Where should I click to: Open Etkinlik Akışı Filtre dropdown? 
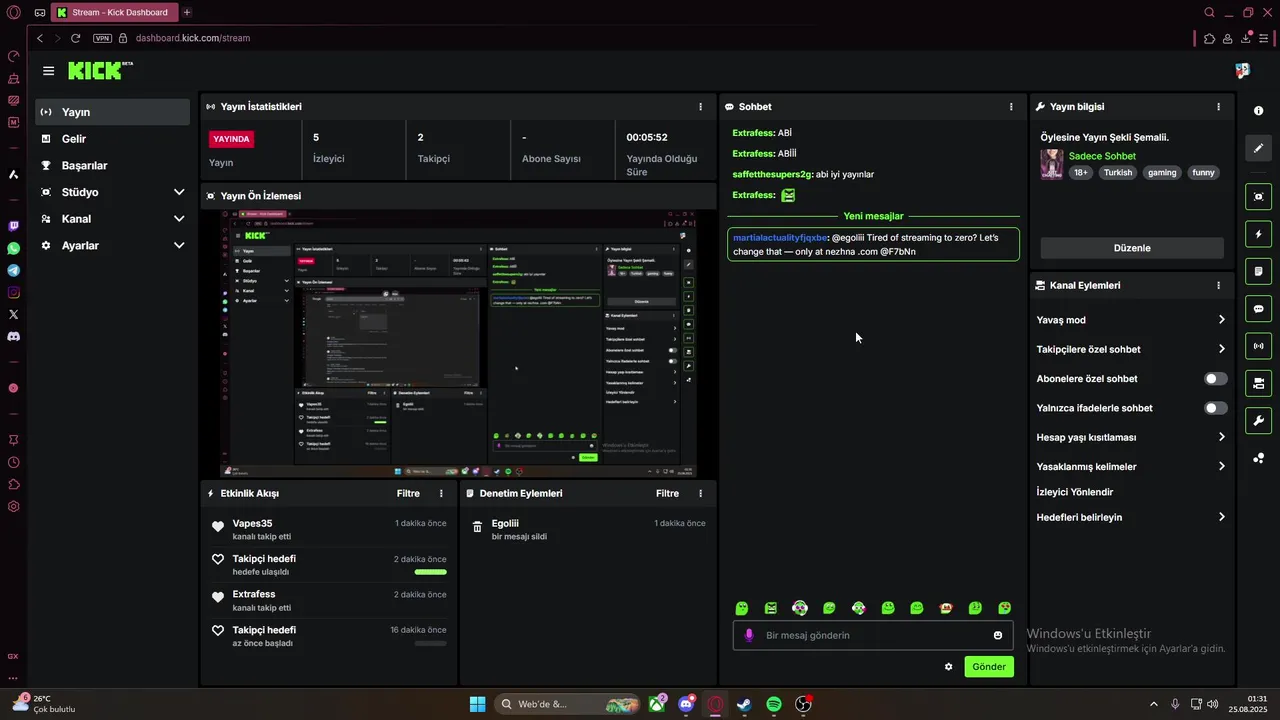(x=408, y=493)
